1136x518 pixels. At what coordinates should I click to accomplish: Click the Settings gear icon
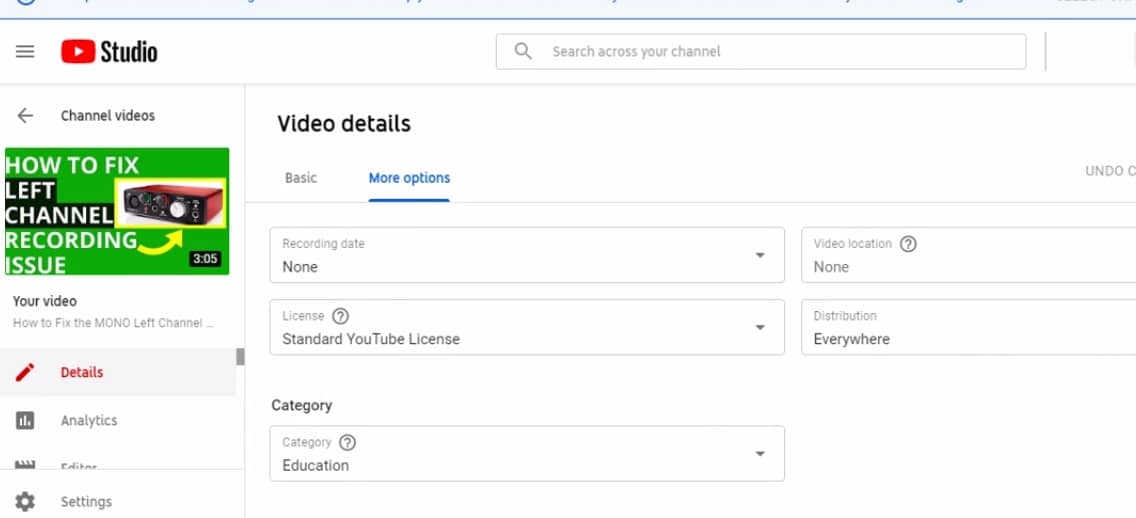click(25, 501)
